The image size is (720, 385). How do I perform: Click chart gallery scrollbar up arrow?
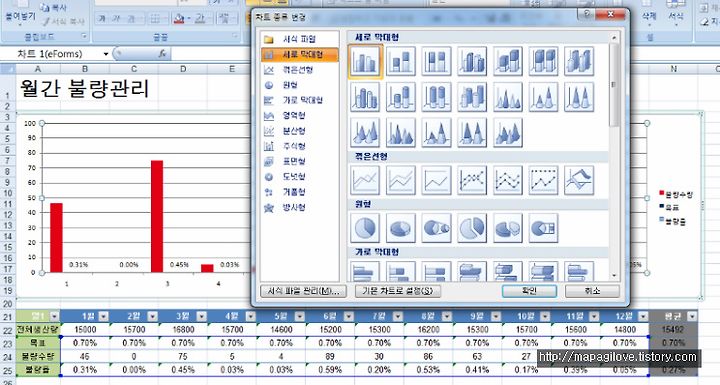tap(614, 38)
